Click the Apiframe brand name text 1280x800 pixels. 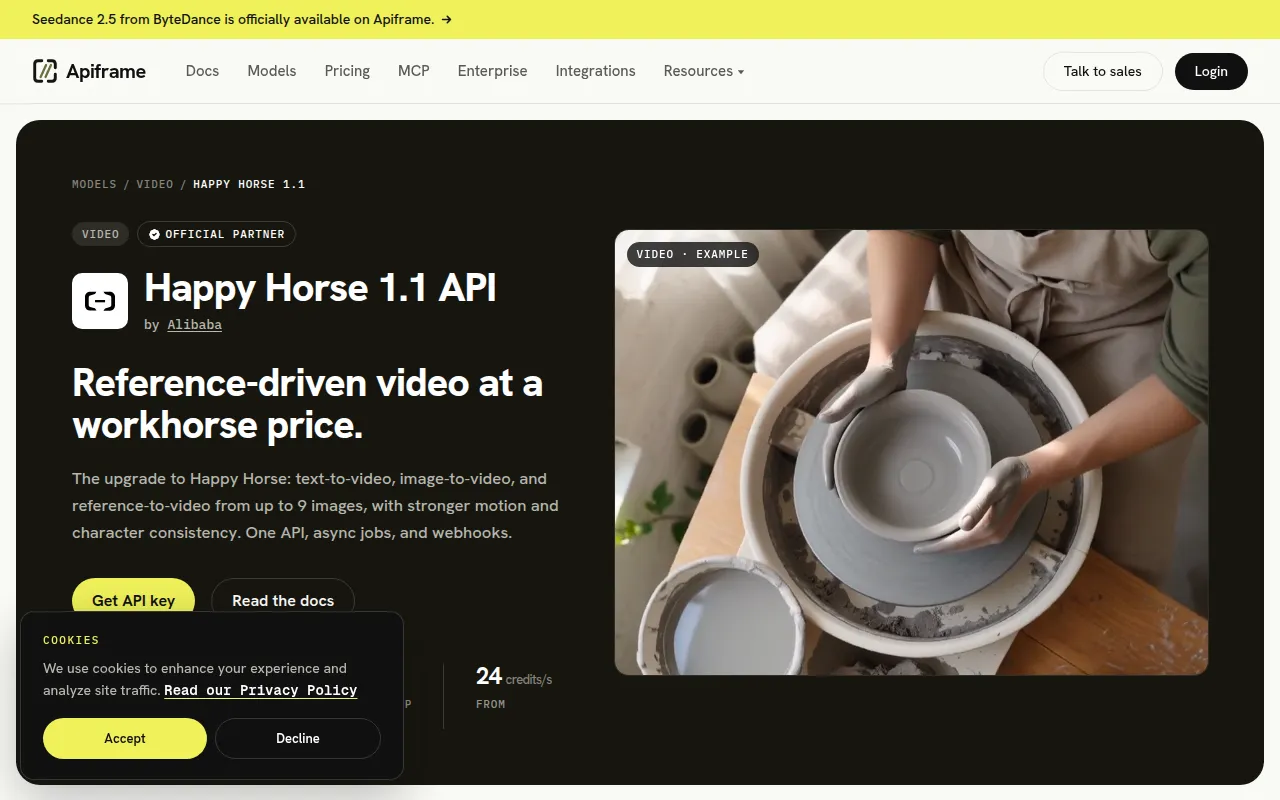106,71
